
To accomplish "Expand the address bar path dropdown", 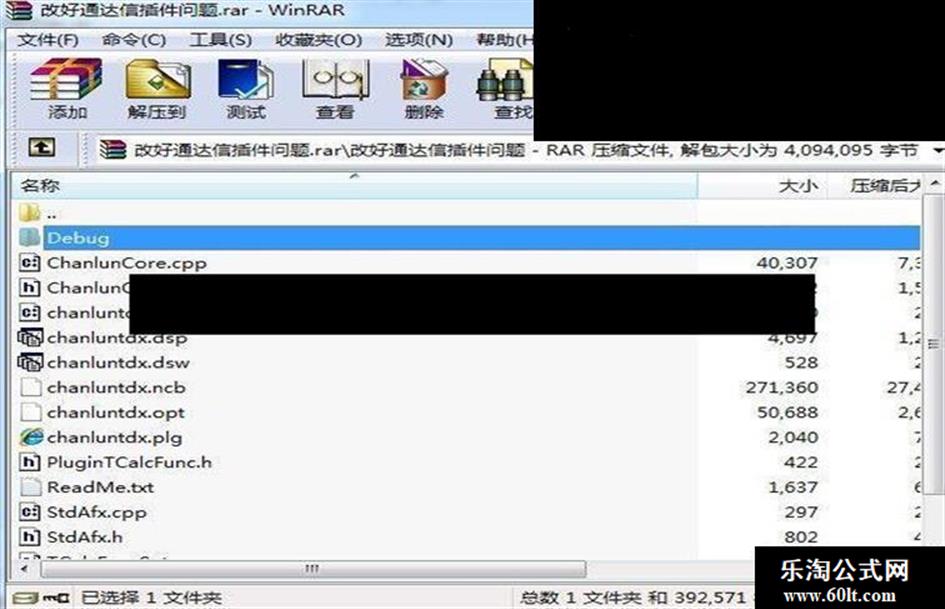I will [937, 150].
